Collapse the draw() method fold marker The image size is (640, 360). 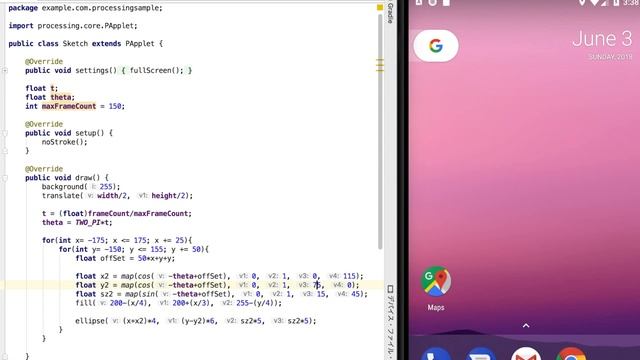tap(5, 178)
